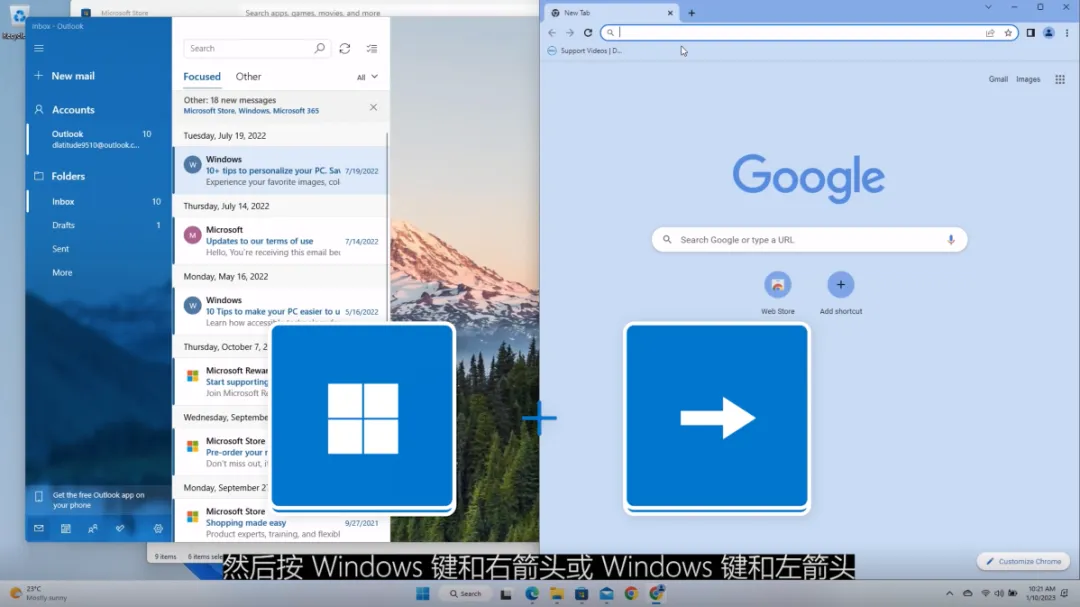Open Chrome's side panel icon
This screenshot has width=1080, height=607.
(1030, 33)
